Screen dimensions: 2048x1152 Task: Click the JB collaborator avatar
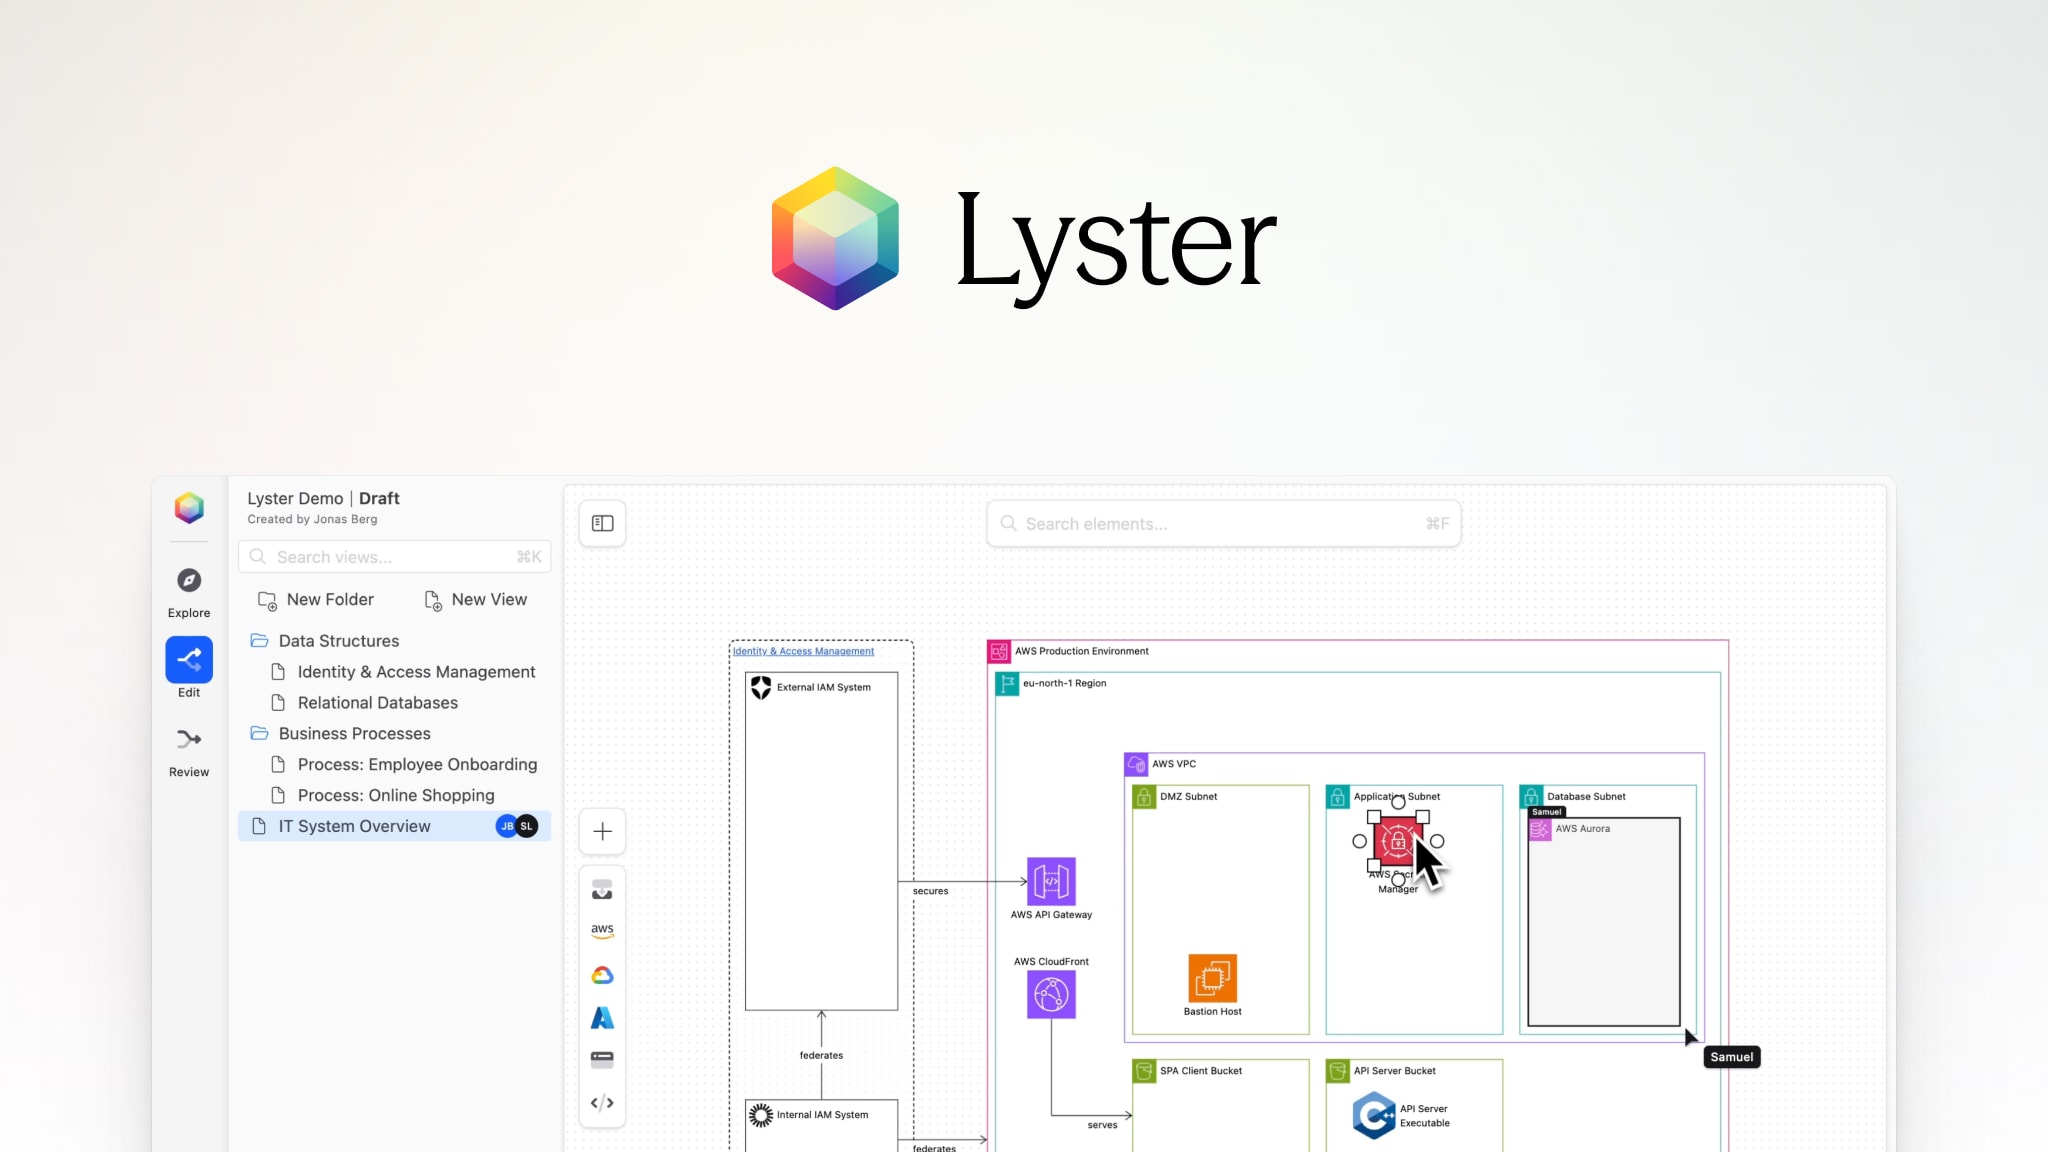tap(507, 826)
